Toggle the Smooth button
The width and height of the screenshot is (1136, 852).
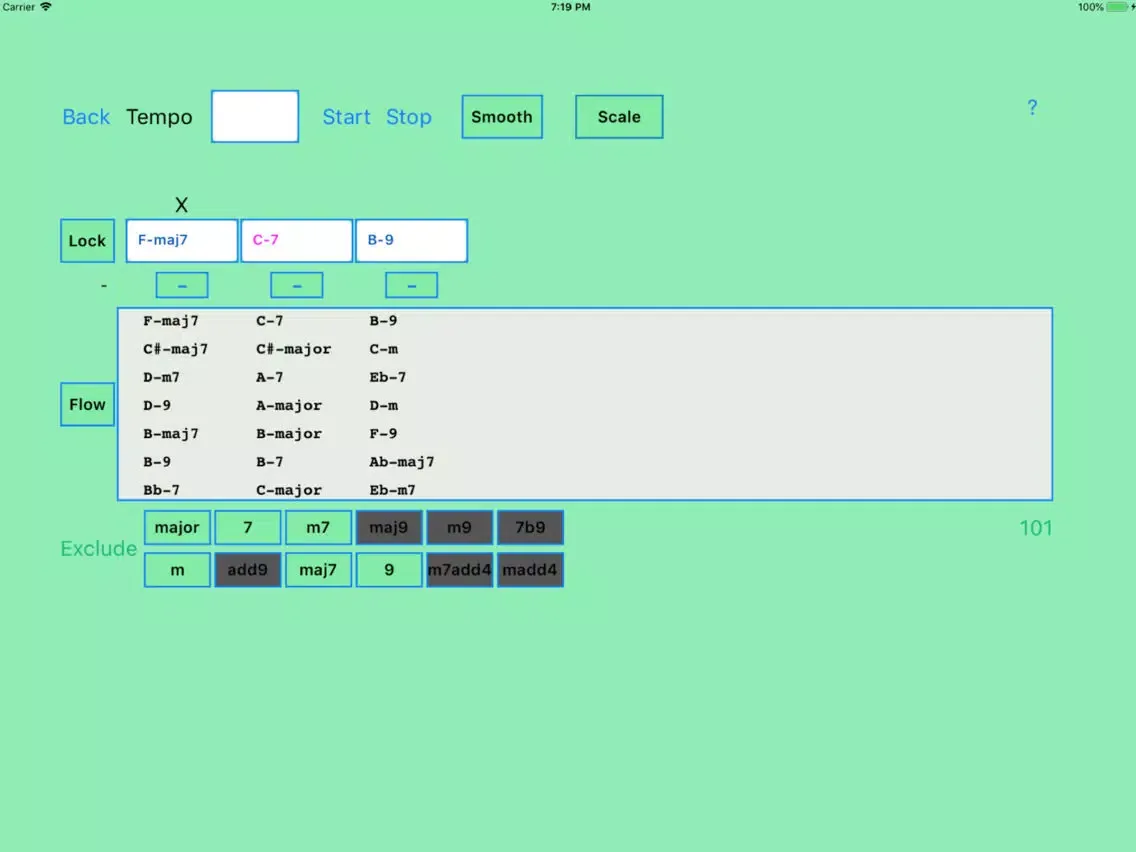(x=502, y=117)
